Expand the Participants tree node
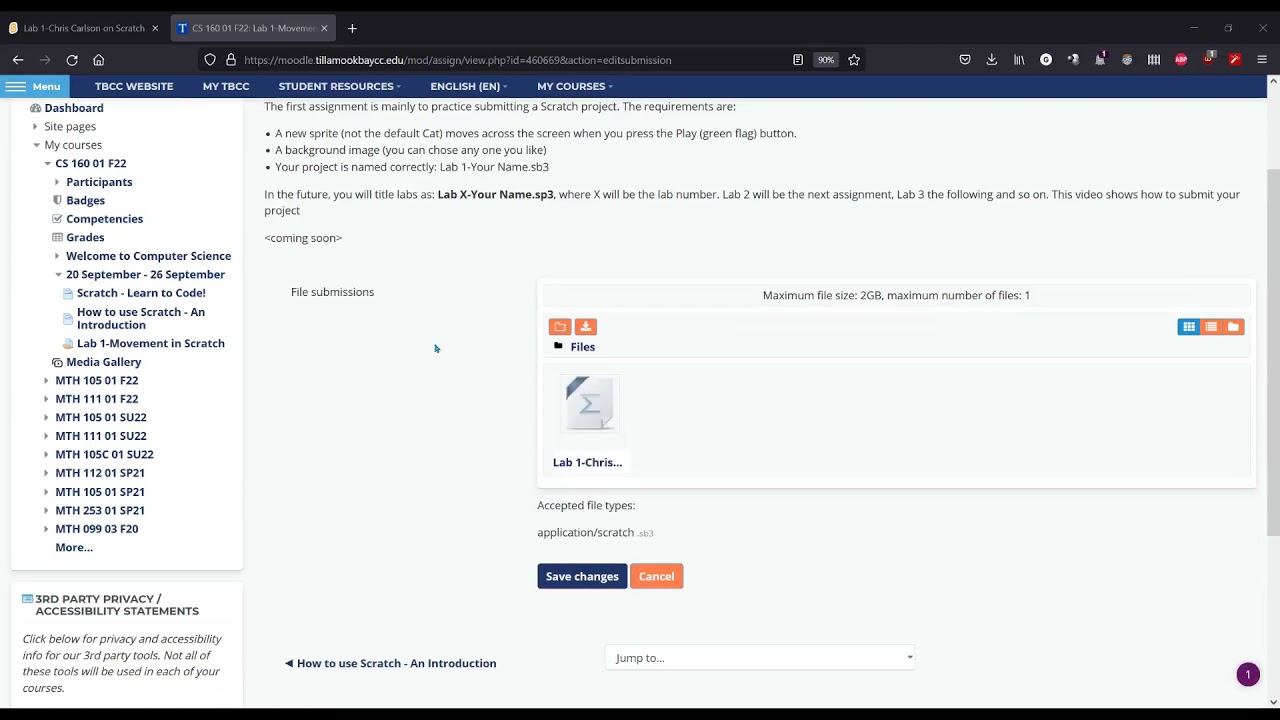Image resolution: width=1280 pixels, height=720 pixels. click(x=57, y=182)
